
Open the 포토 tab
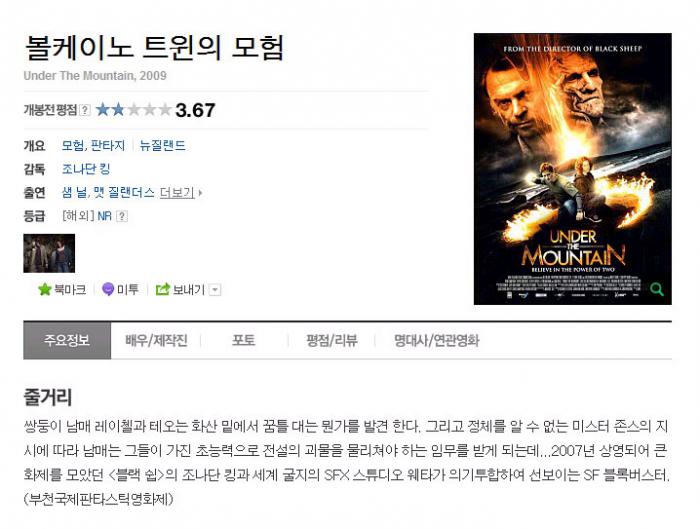243,340
